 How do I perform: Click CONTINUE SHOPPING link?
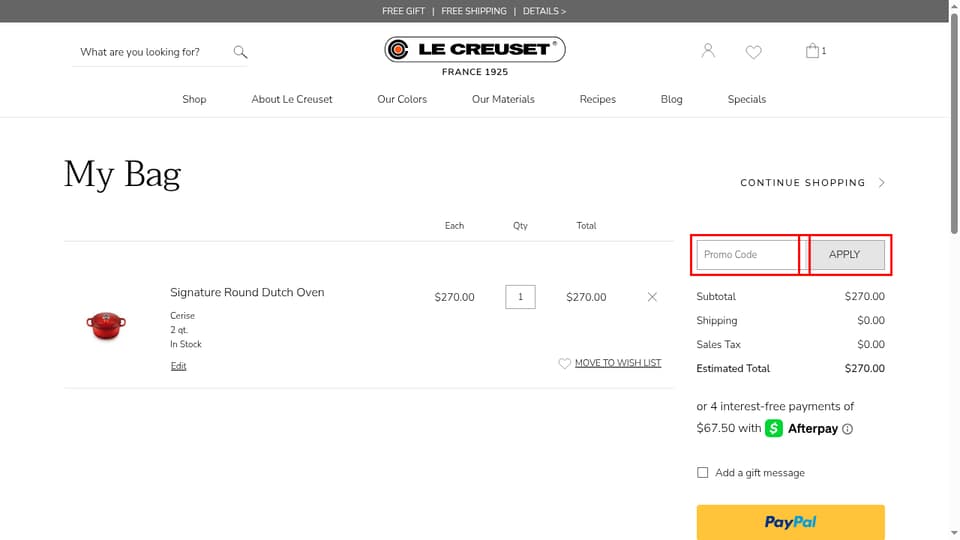pyautogui.click(x=803, y=182)
